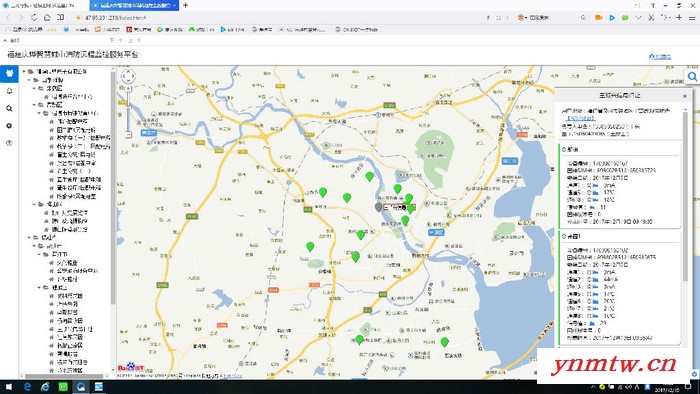700x394 pixels.
Task: Click the map zoom level slider track
Action: tap(128, 112)
